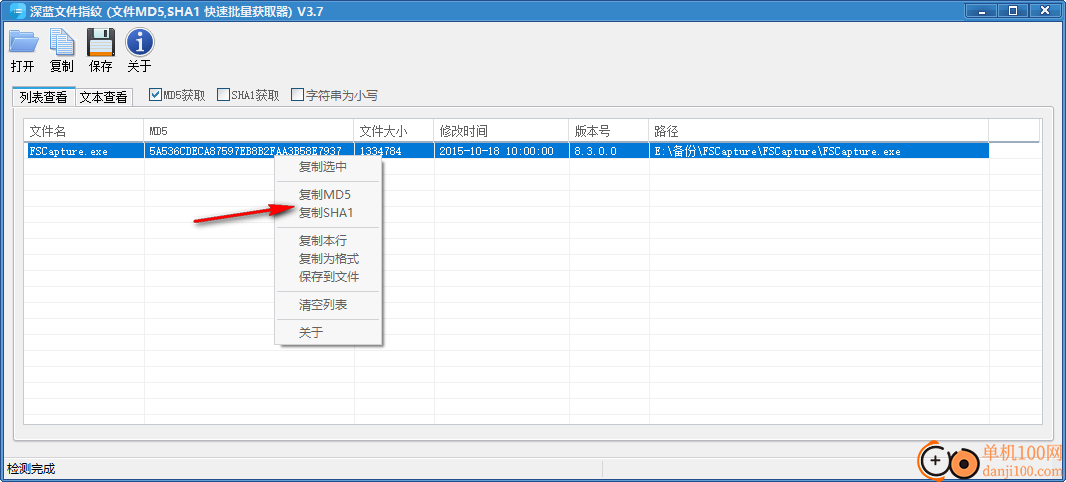Click the path E:\备份\FSCapture\FSCapture\FSCapture.exe

point(777,152)
